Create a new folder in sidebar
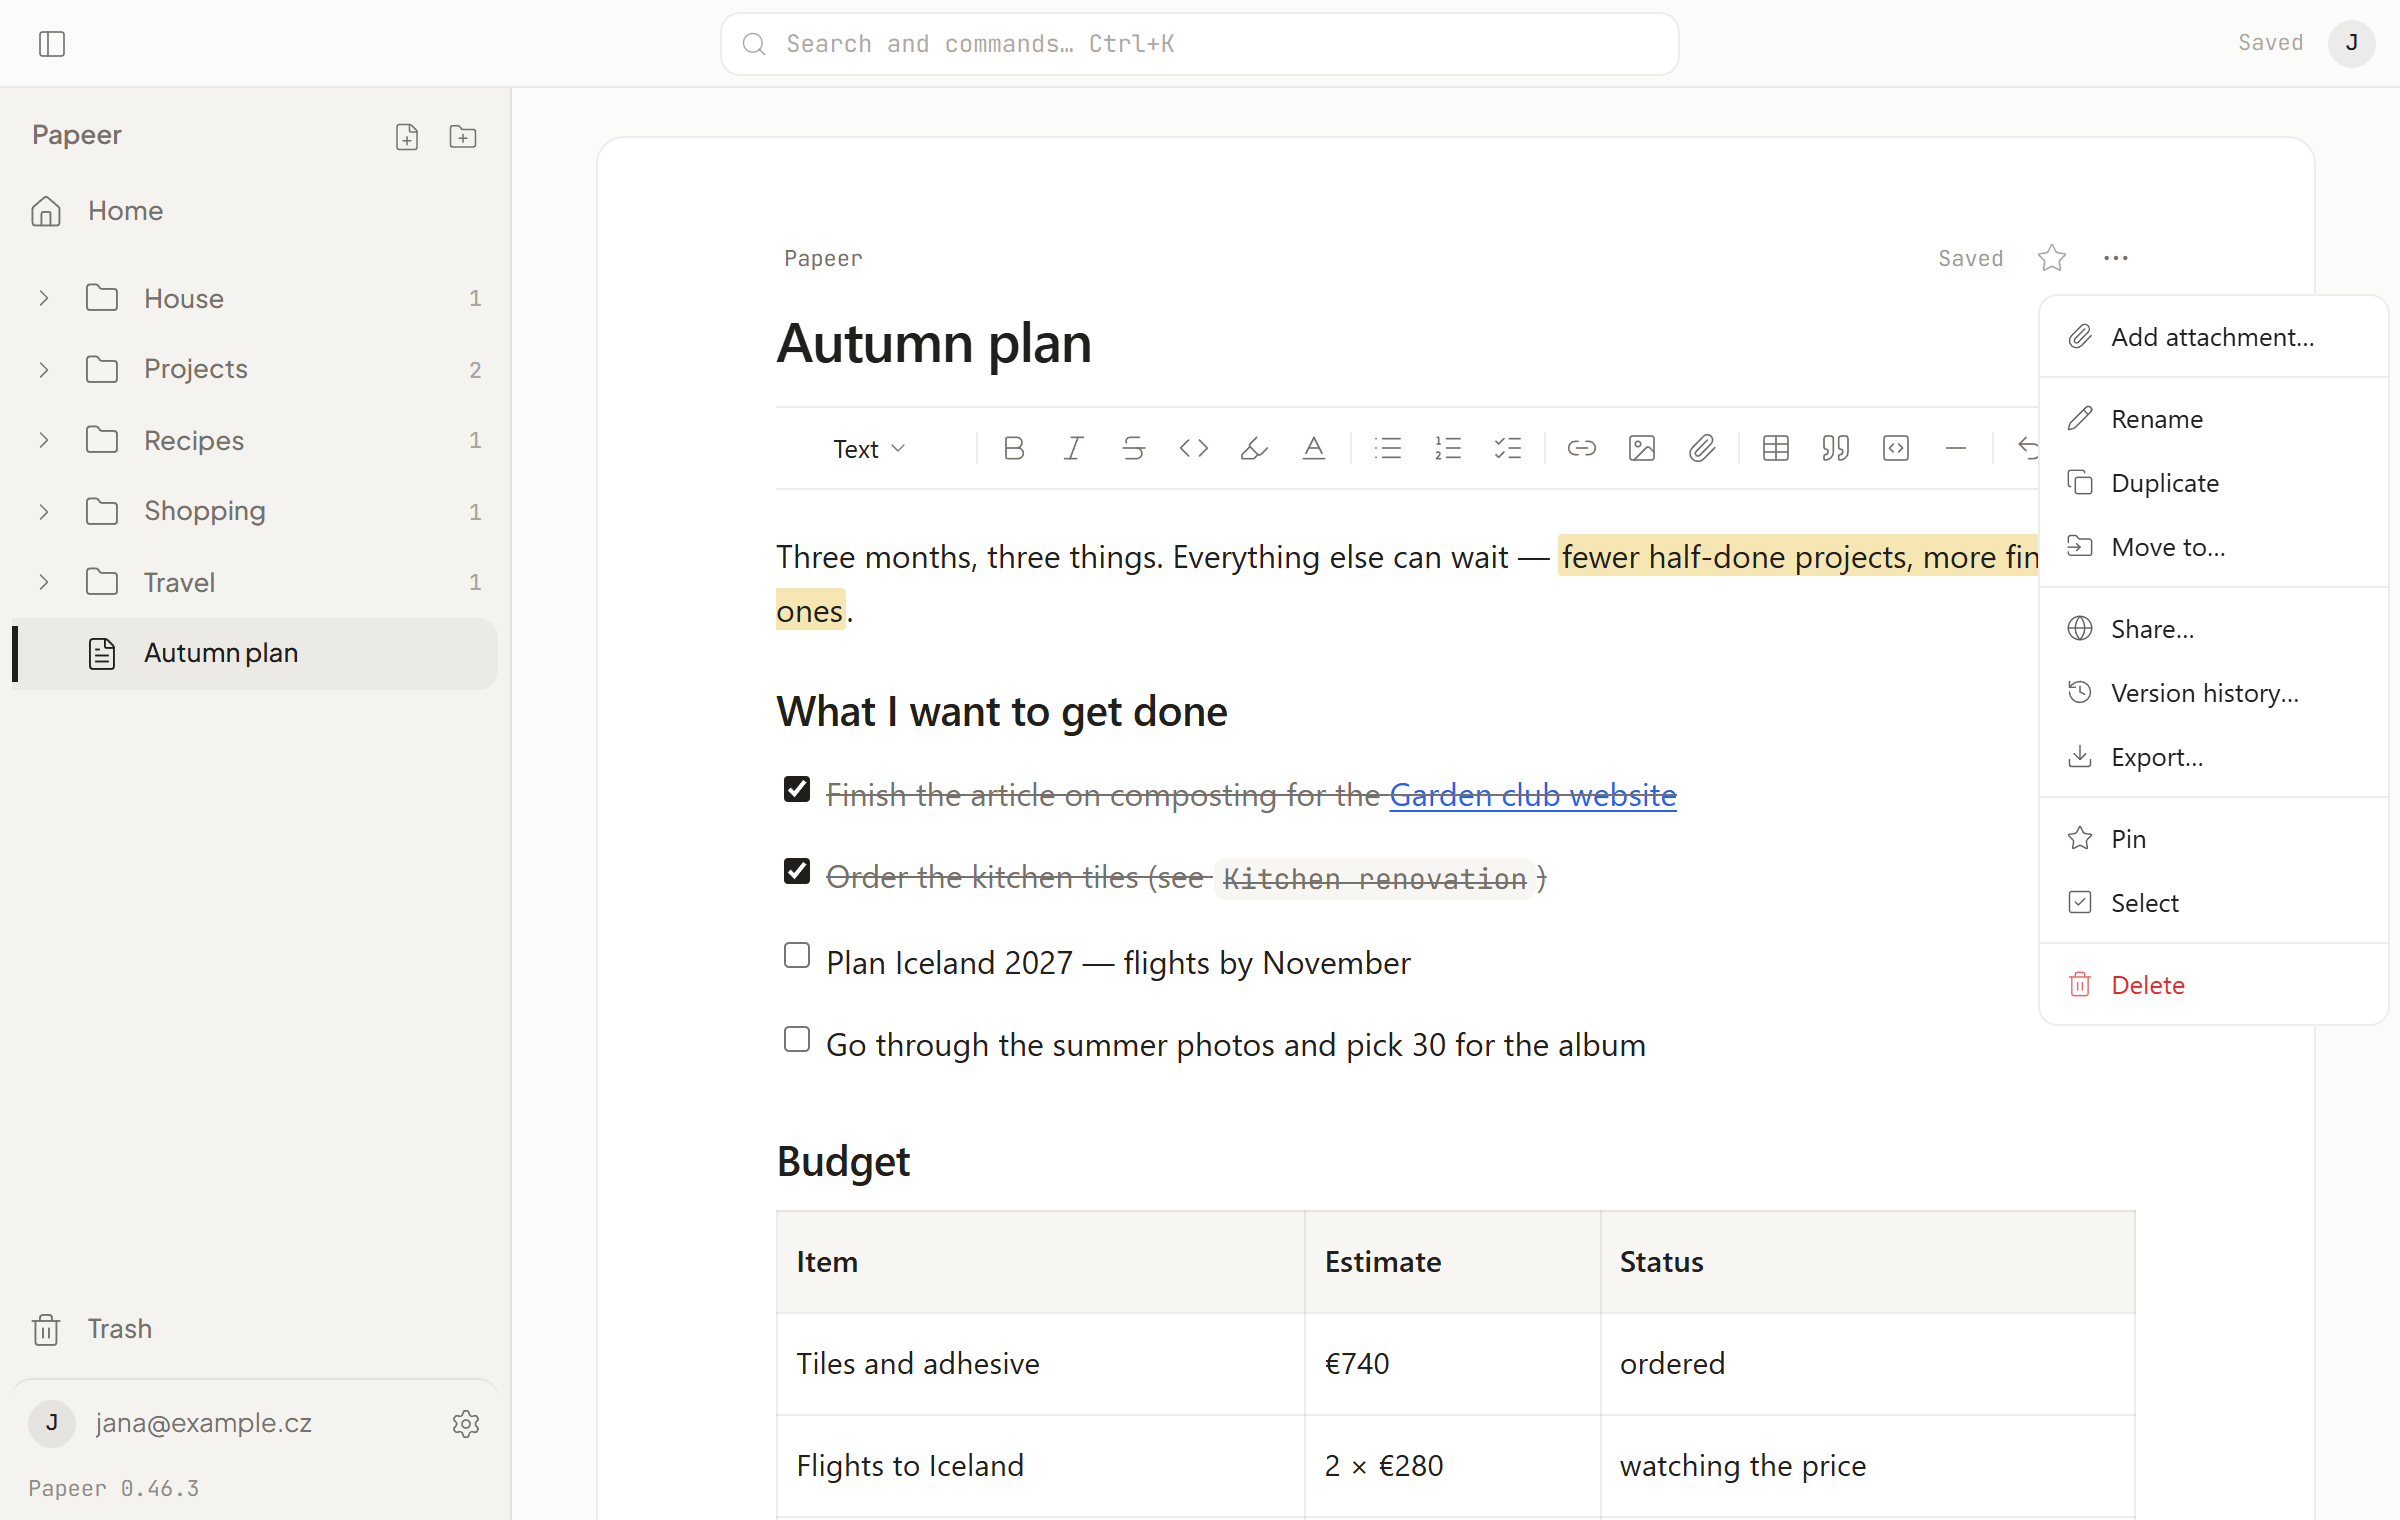2400x1520 pixels. [x=463, y=137]
